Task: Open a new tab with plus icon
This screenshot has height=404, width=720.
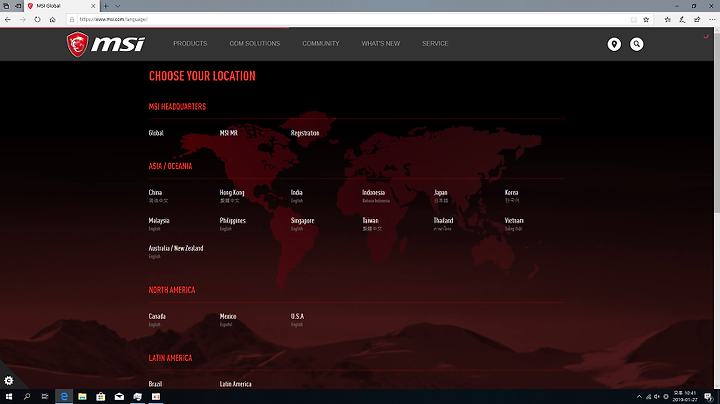Action: click(106, 6)
